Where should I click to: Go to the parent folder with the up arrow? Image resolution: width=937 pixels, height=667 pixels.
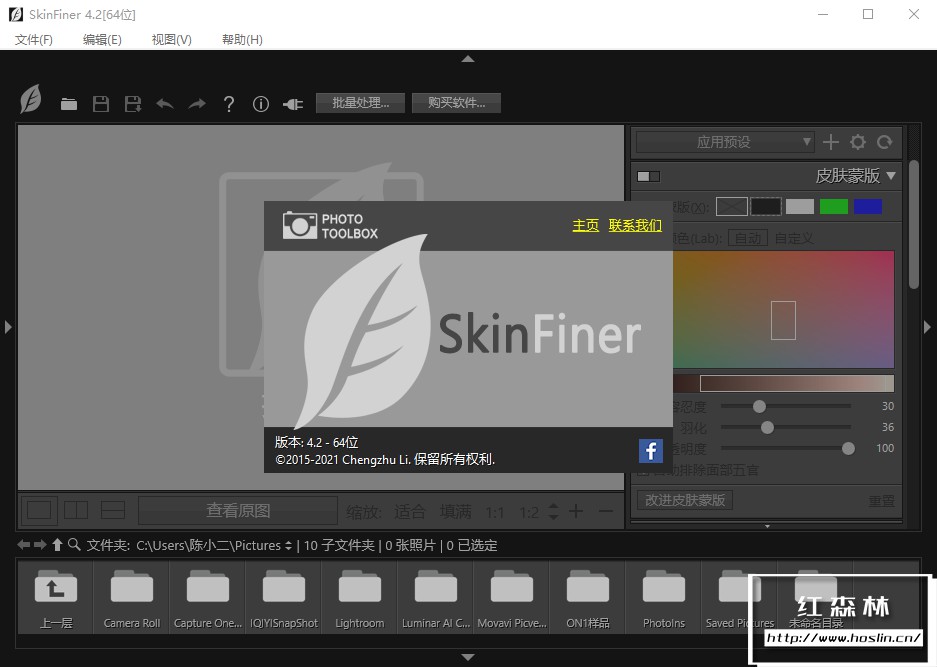coord(57,544)
